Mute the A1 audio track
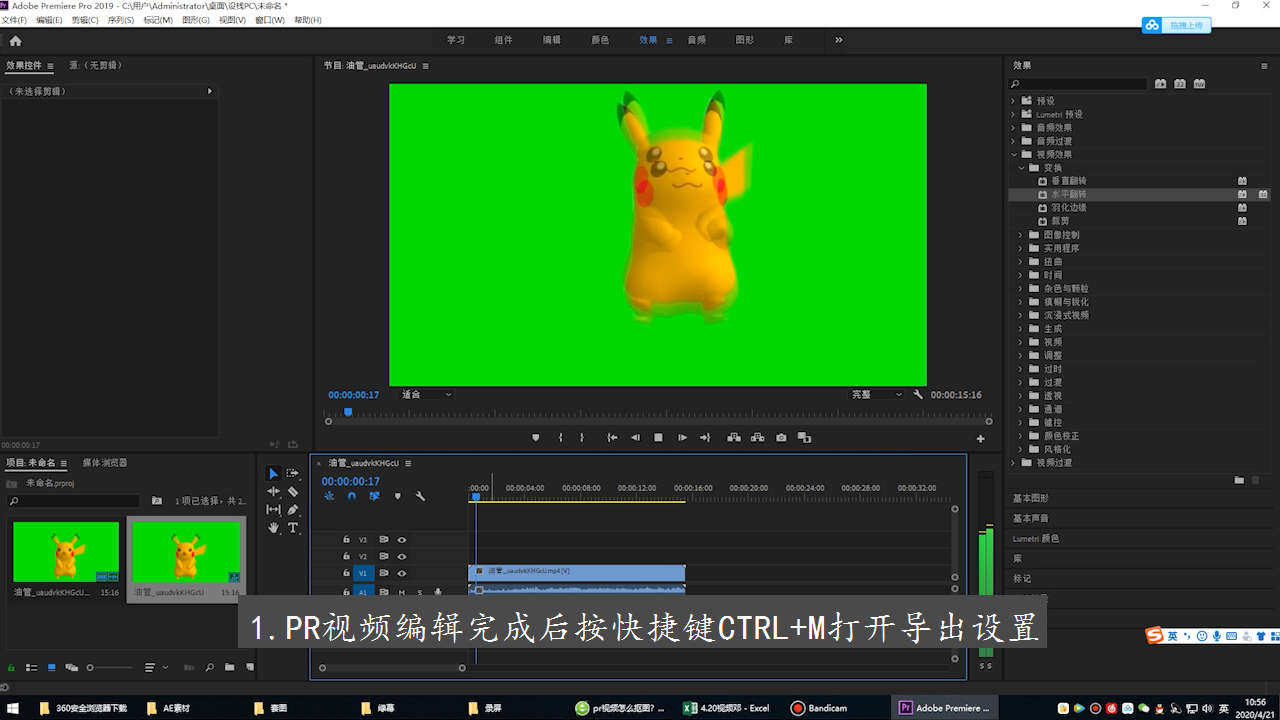This screenshot has width=1280, height=720. click(x=402, y=592)
